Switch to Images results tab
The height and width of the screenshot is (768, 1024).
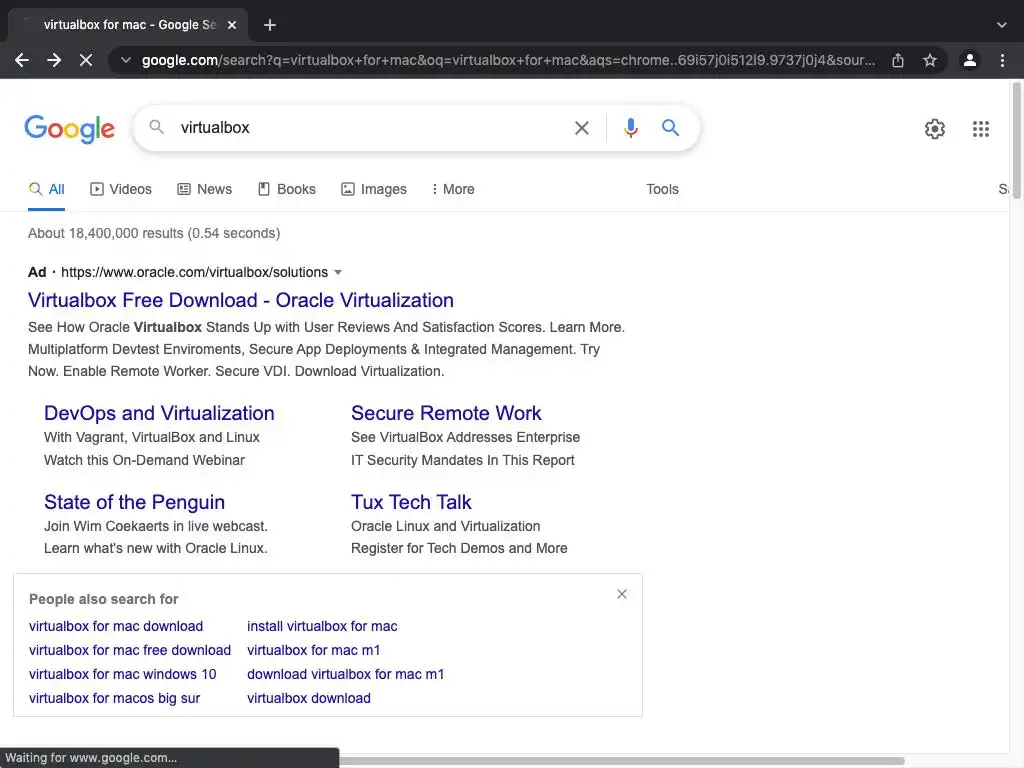coord(374,189)
